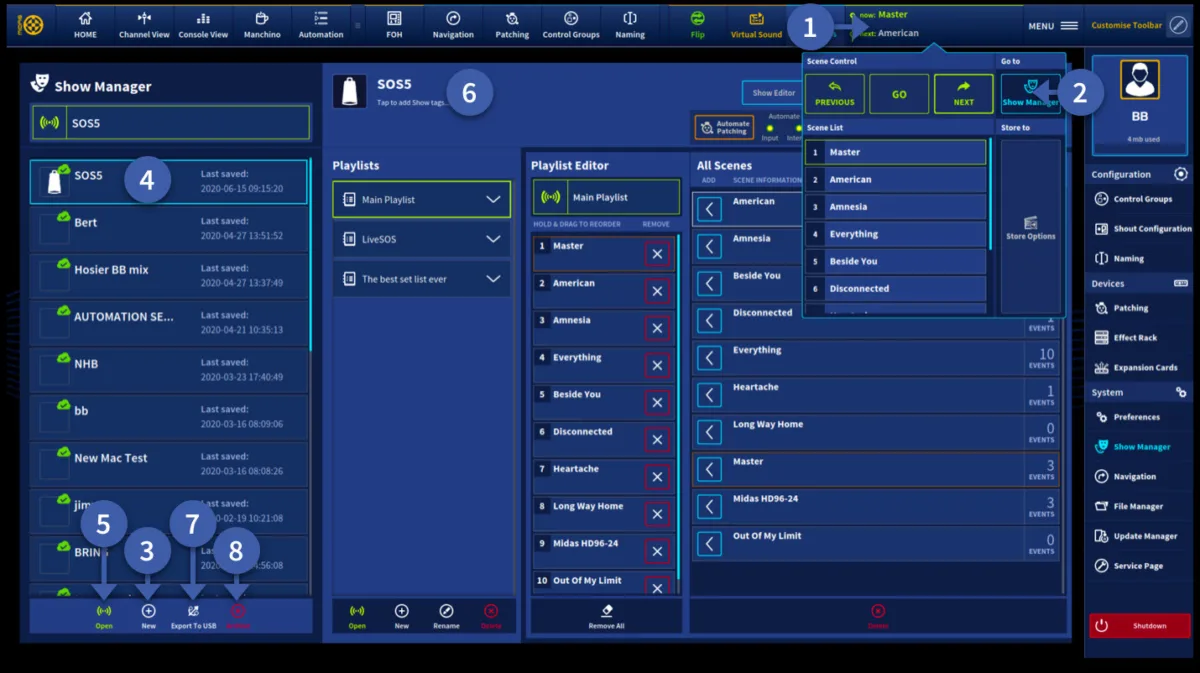
Task: Open the selected show from Show Manager
Action: tap(103, 616)
